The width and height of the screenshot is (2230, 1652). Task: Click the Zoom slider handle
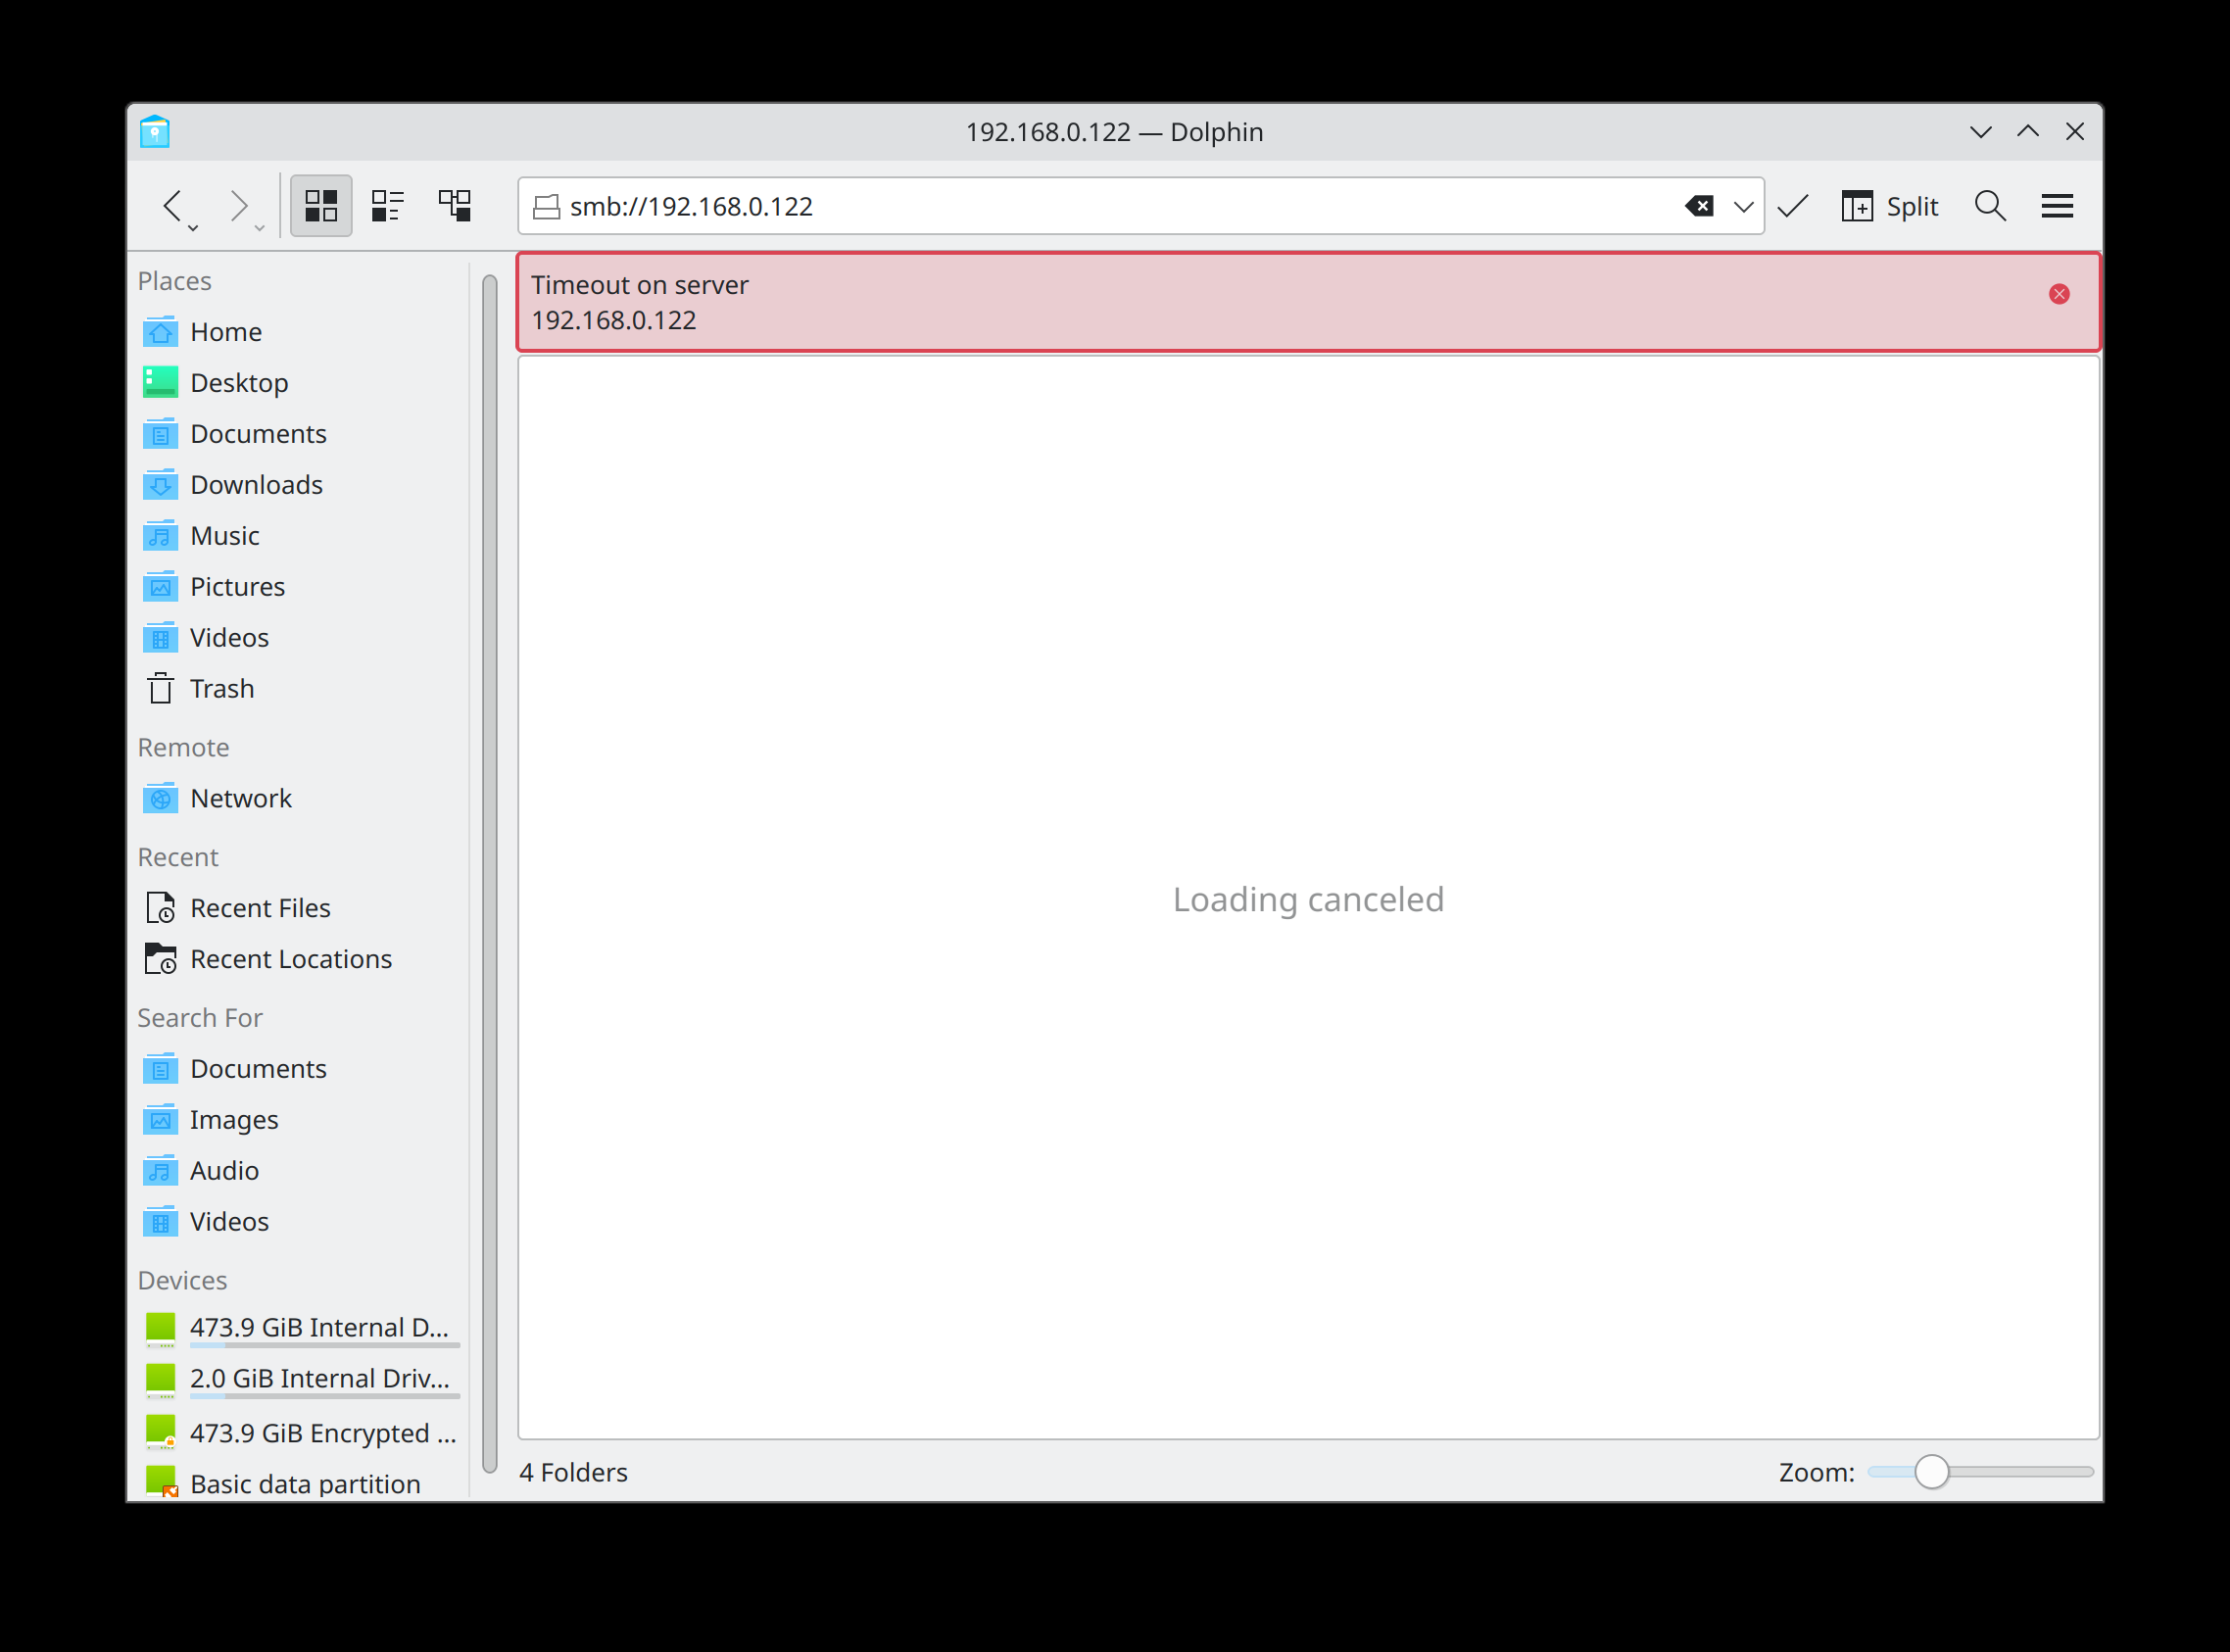pos(1931,1472)
